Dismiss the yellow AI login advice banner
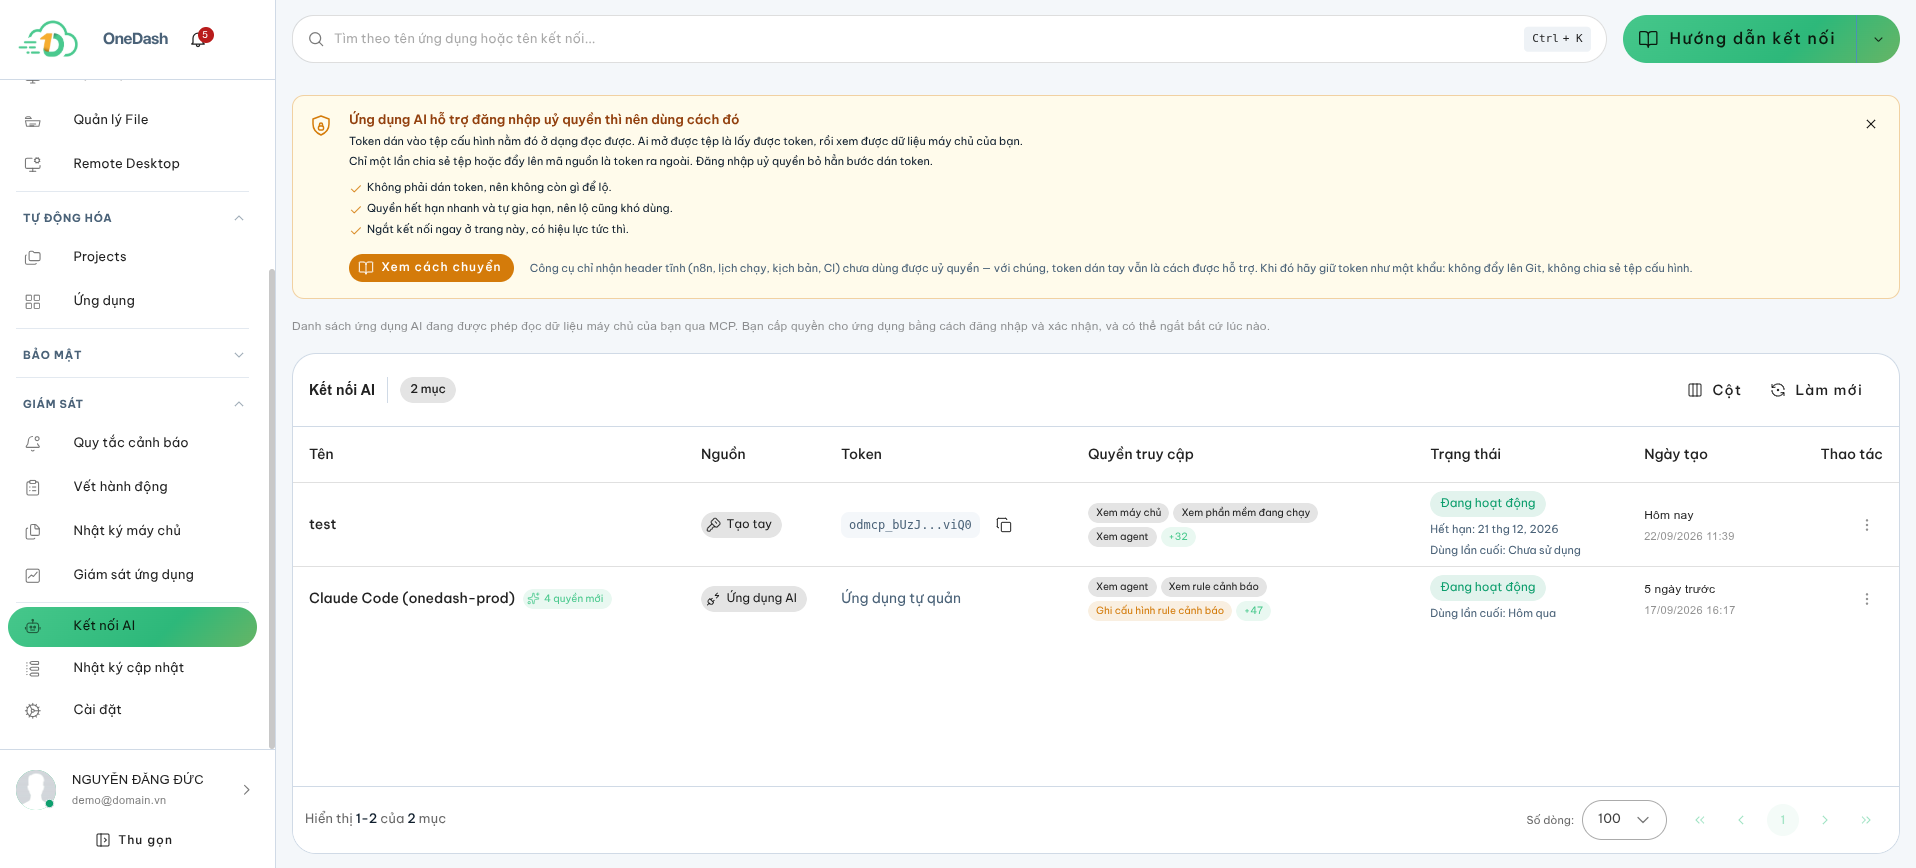Viewport: 1916px width, 868px height. 1870,124
